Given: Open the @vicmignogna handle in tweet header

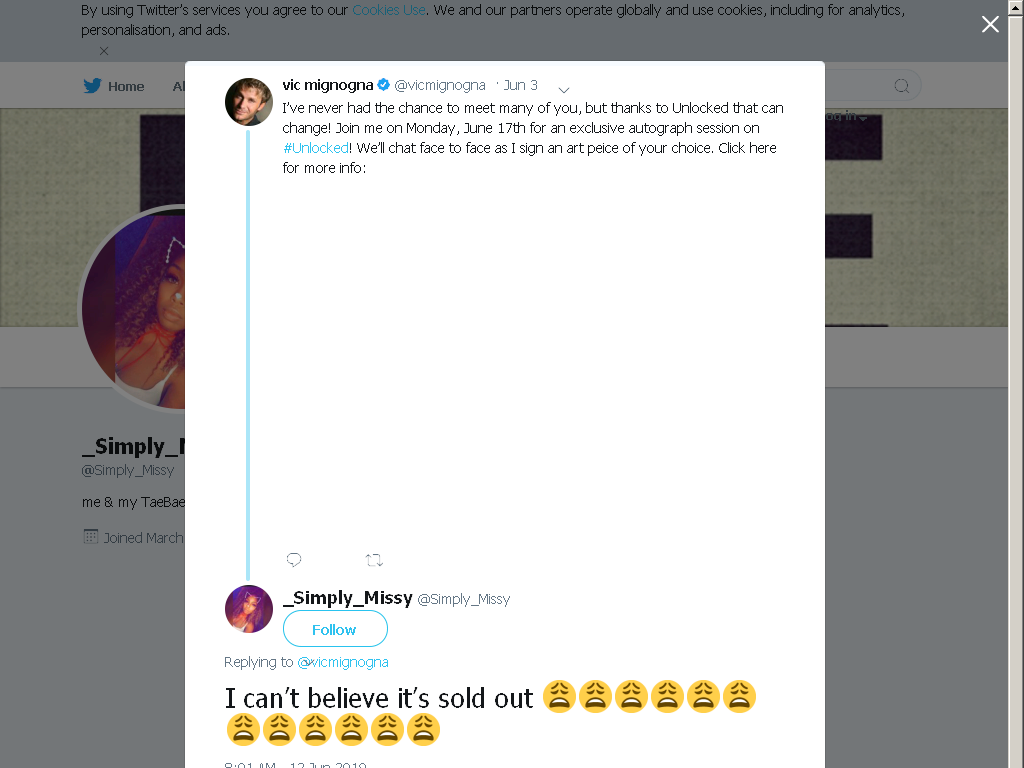Looking at the screenshot, I should pyautogui.click(x=440, y=86).
